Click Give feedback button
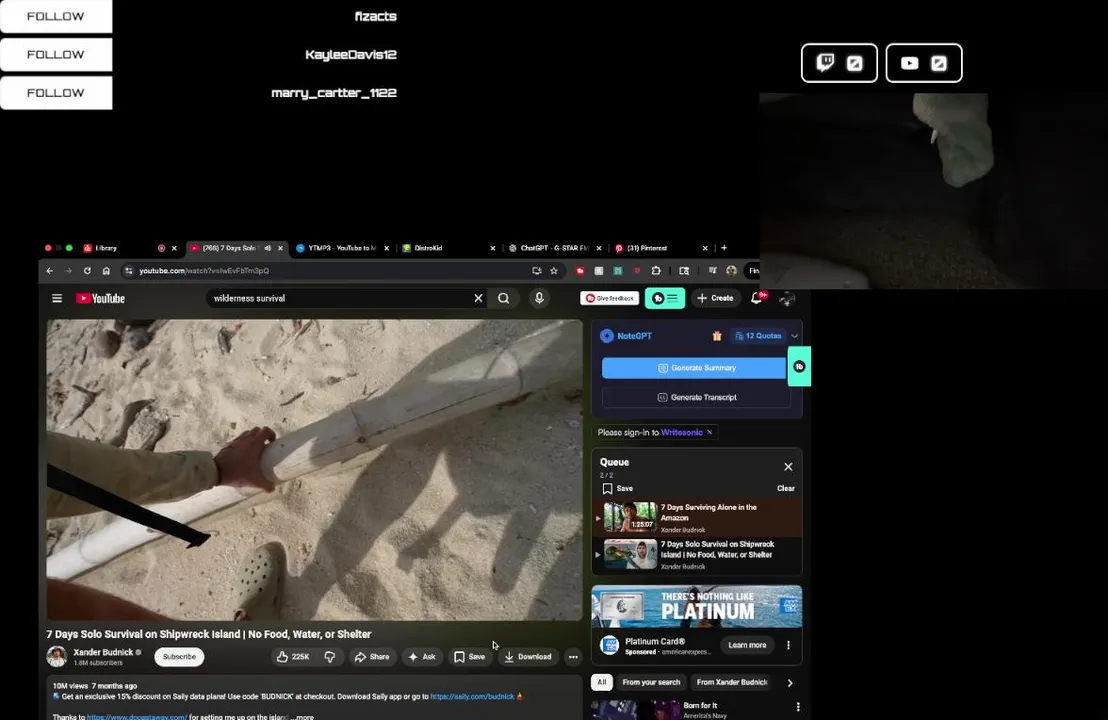 pyautogui.click(x=610, y=298)
